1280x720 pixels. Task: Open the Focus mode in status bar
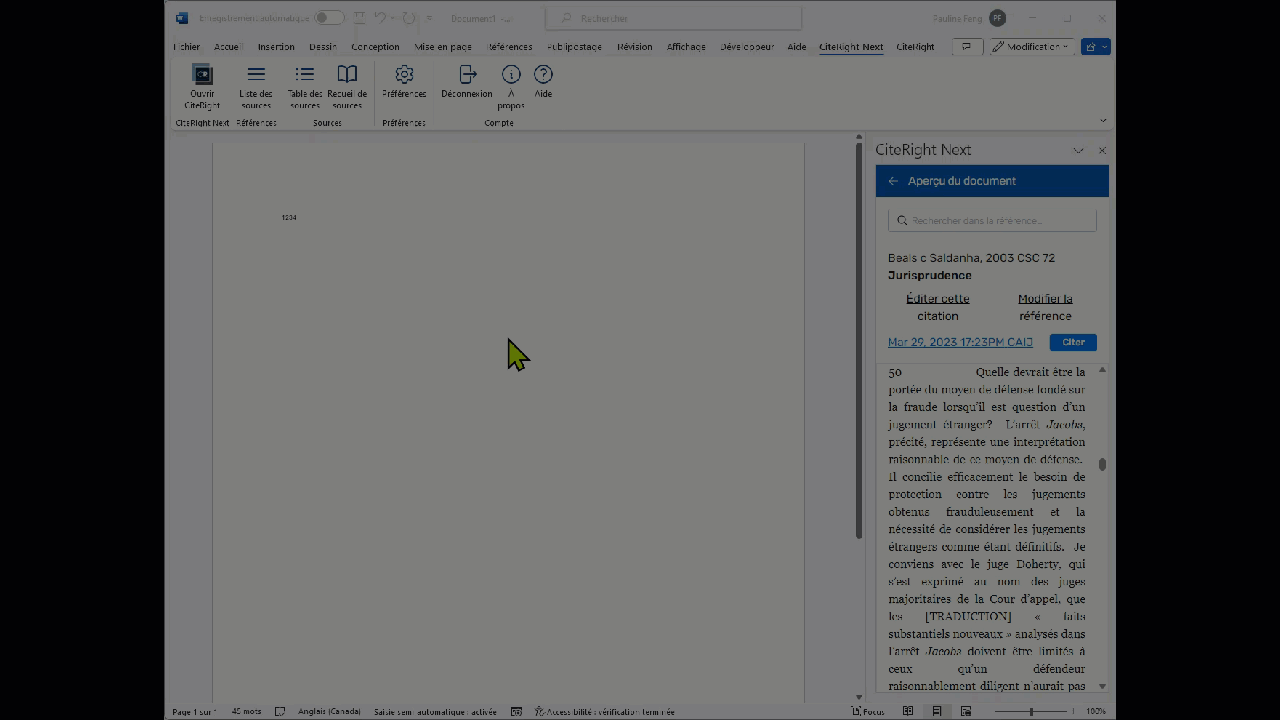(868, 711)
